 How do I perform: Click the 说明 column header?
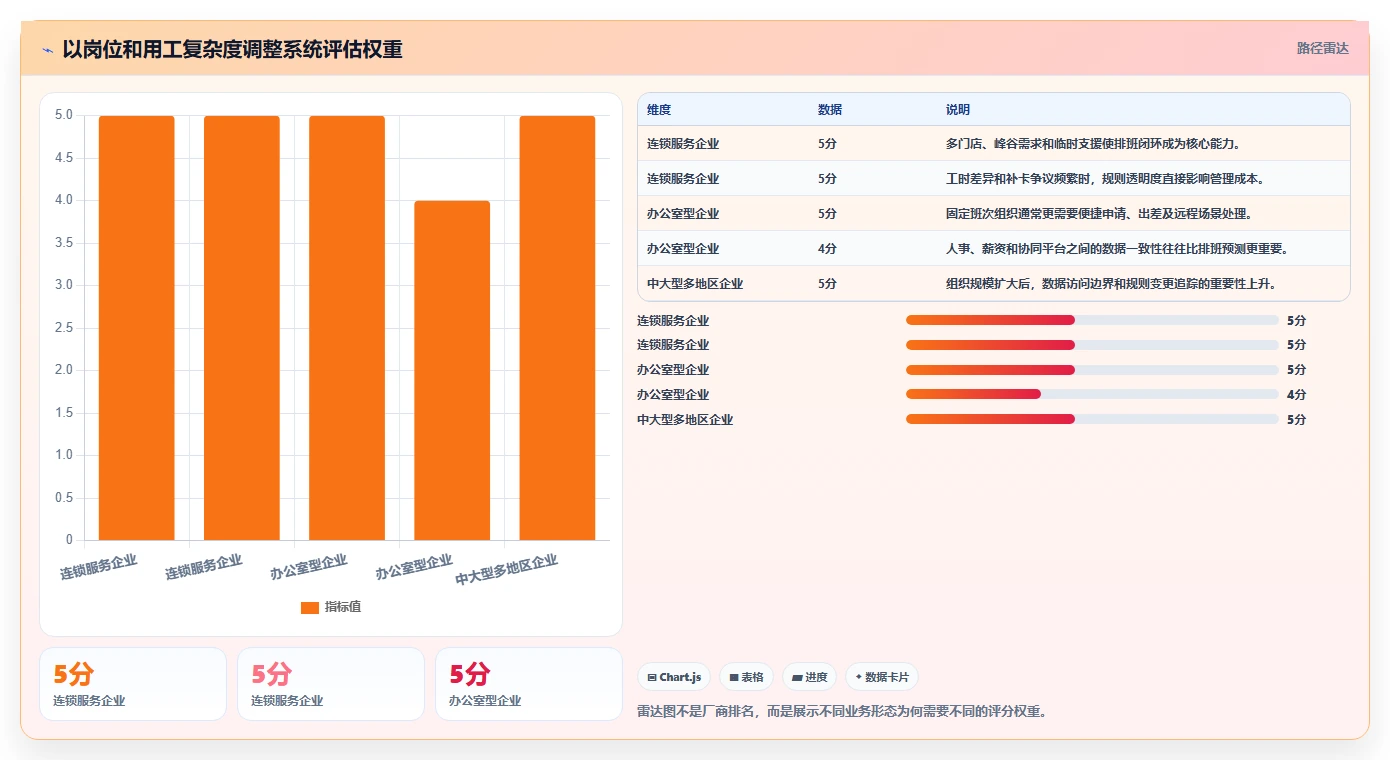[958, 110]
